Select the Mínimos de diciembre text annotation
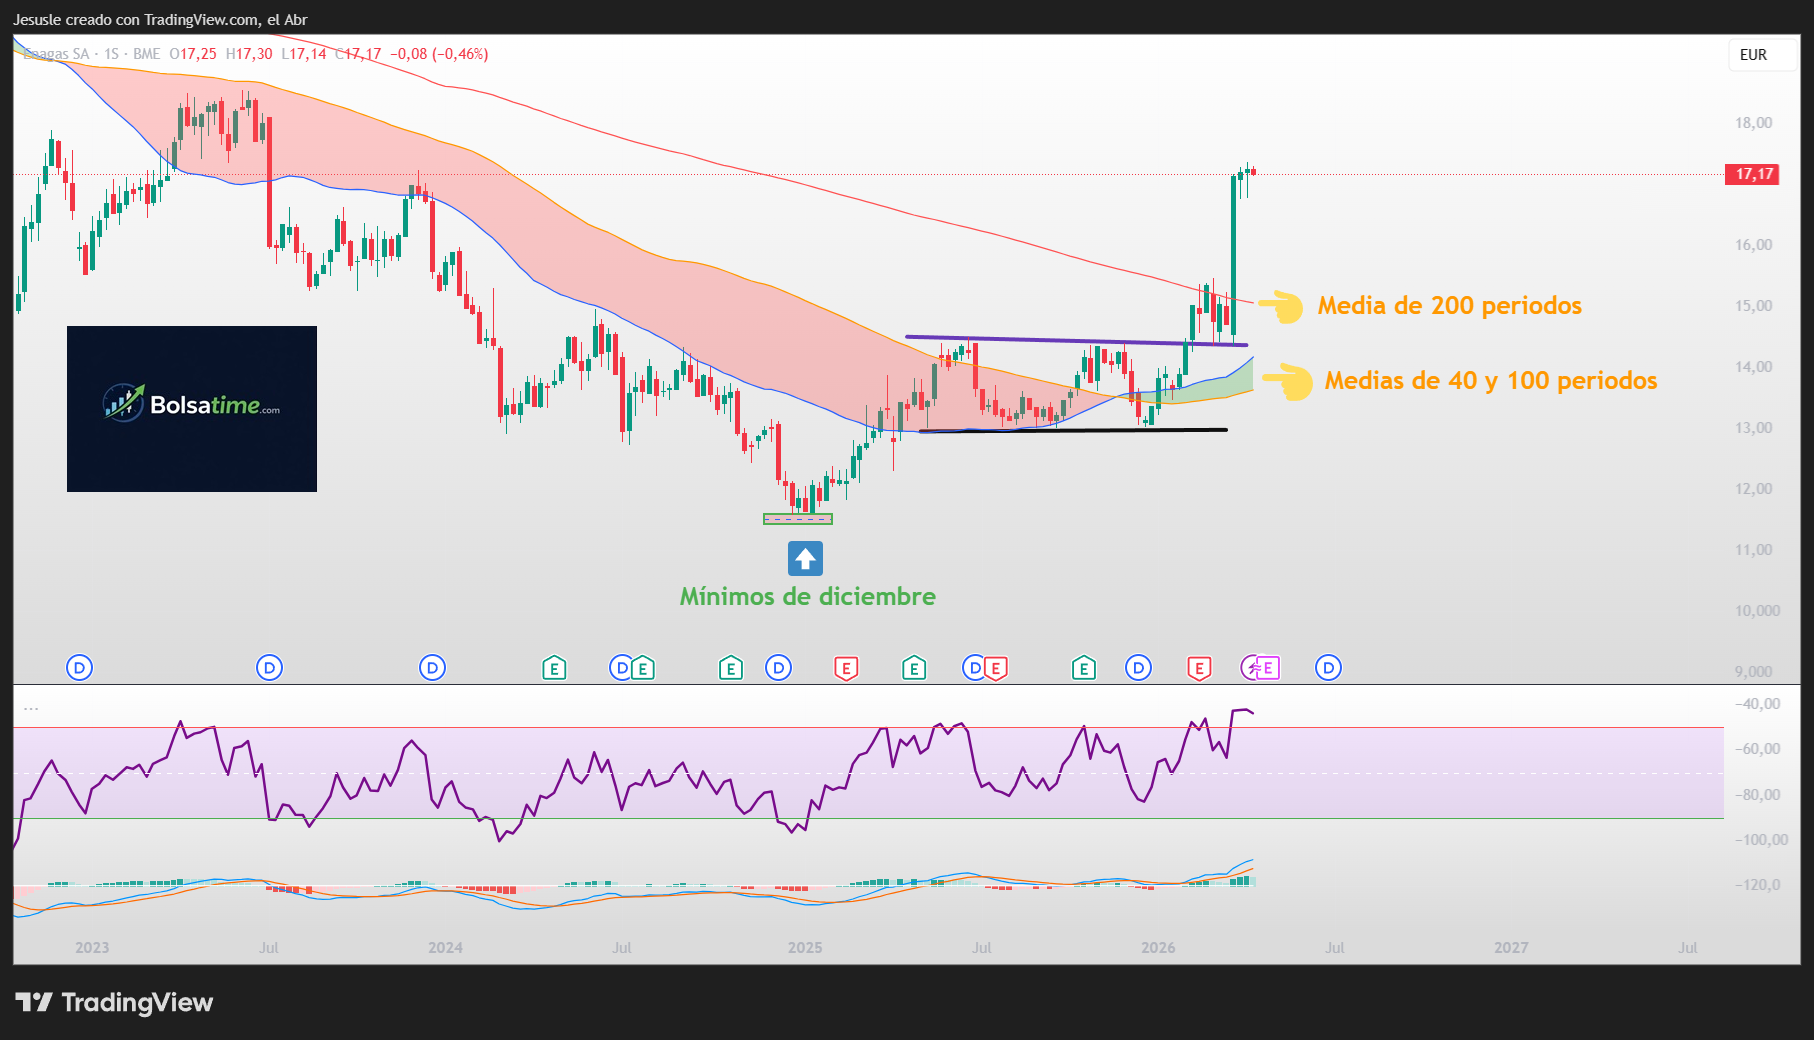Image resolution: width=1814 pixels, height=1040 pixels. coord(807,597)
